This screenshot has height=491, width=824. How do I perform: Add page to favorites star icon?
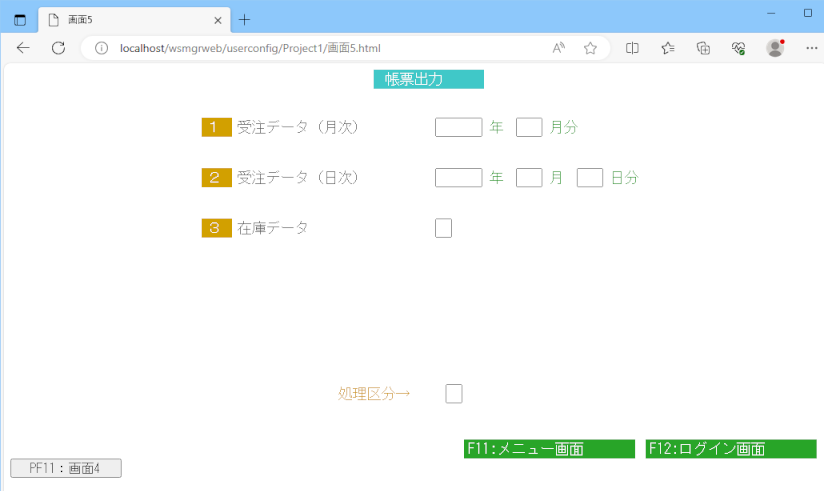pos(590,48)
